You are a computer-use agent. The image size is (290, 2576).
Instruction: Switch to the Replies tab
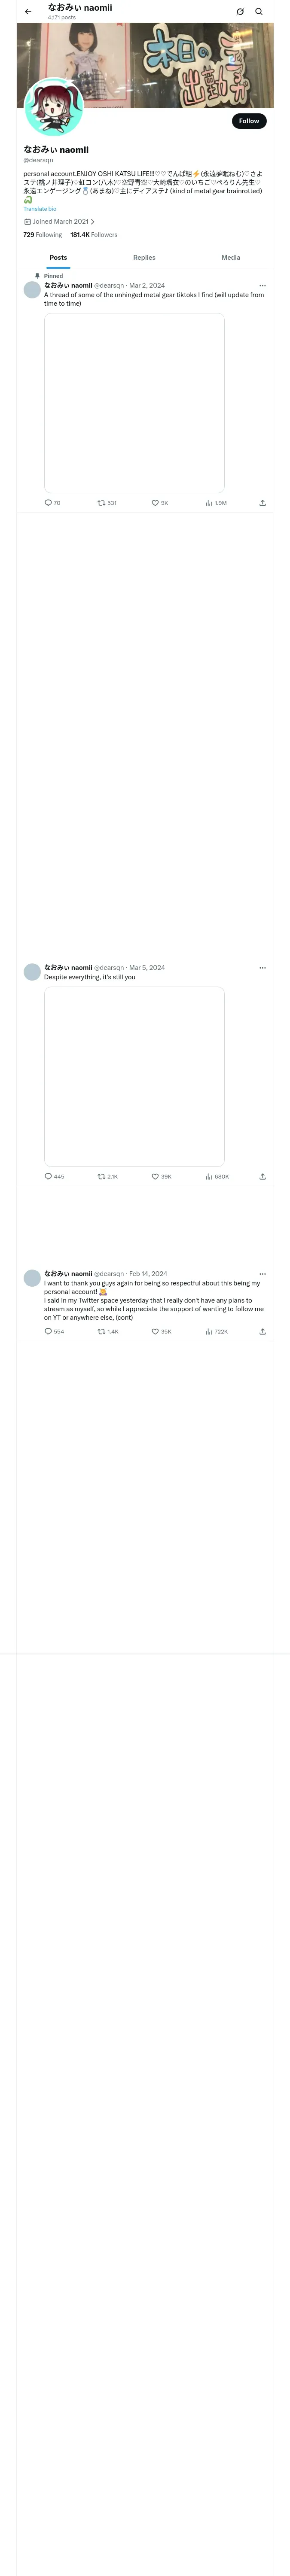(x=144, y=258)
